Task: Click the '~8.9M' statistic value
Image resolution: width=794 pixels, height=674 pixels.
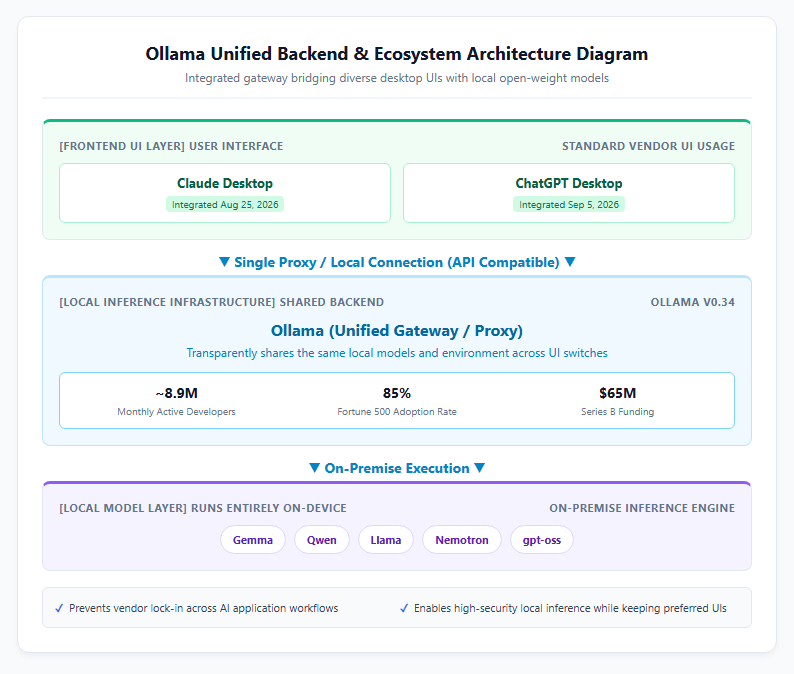Action: click(x=176, y=393)
